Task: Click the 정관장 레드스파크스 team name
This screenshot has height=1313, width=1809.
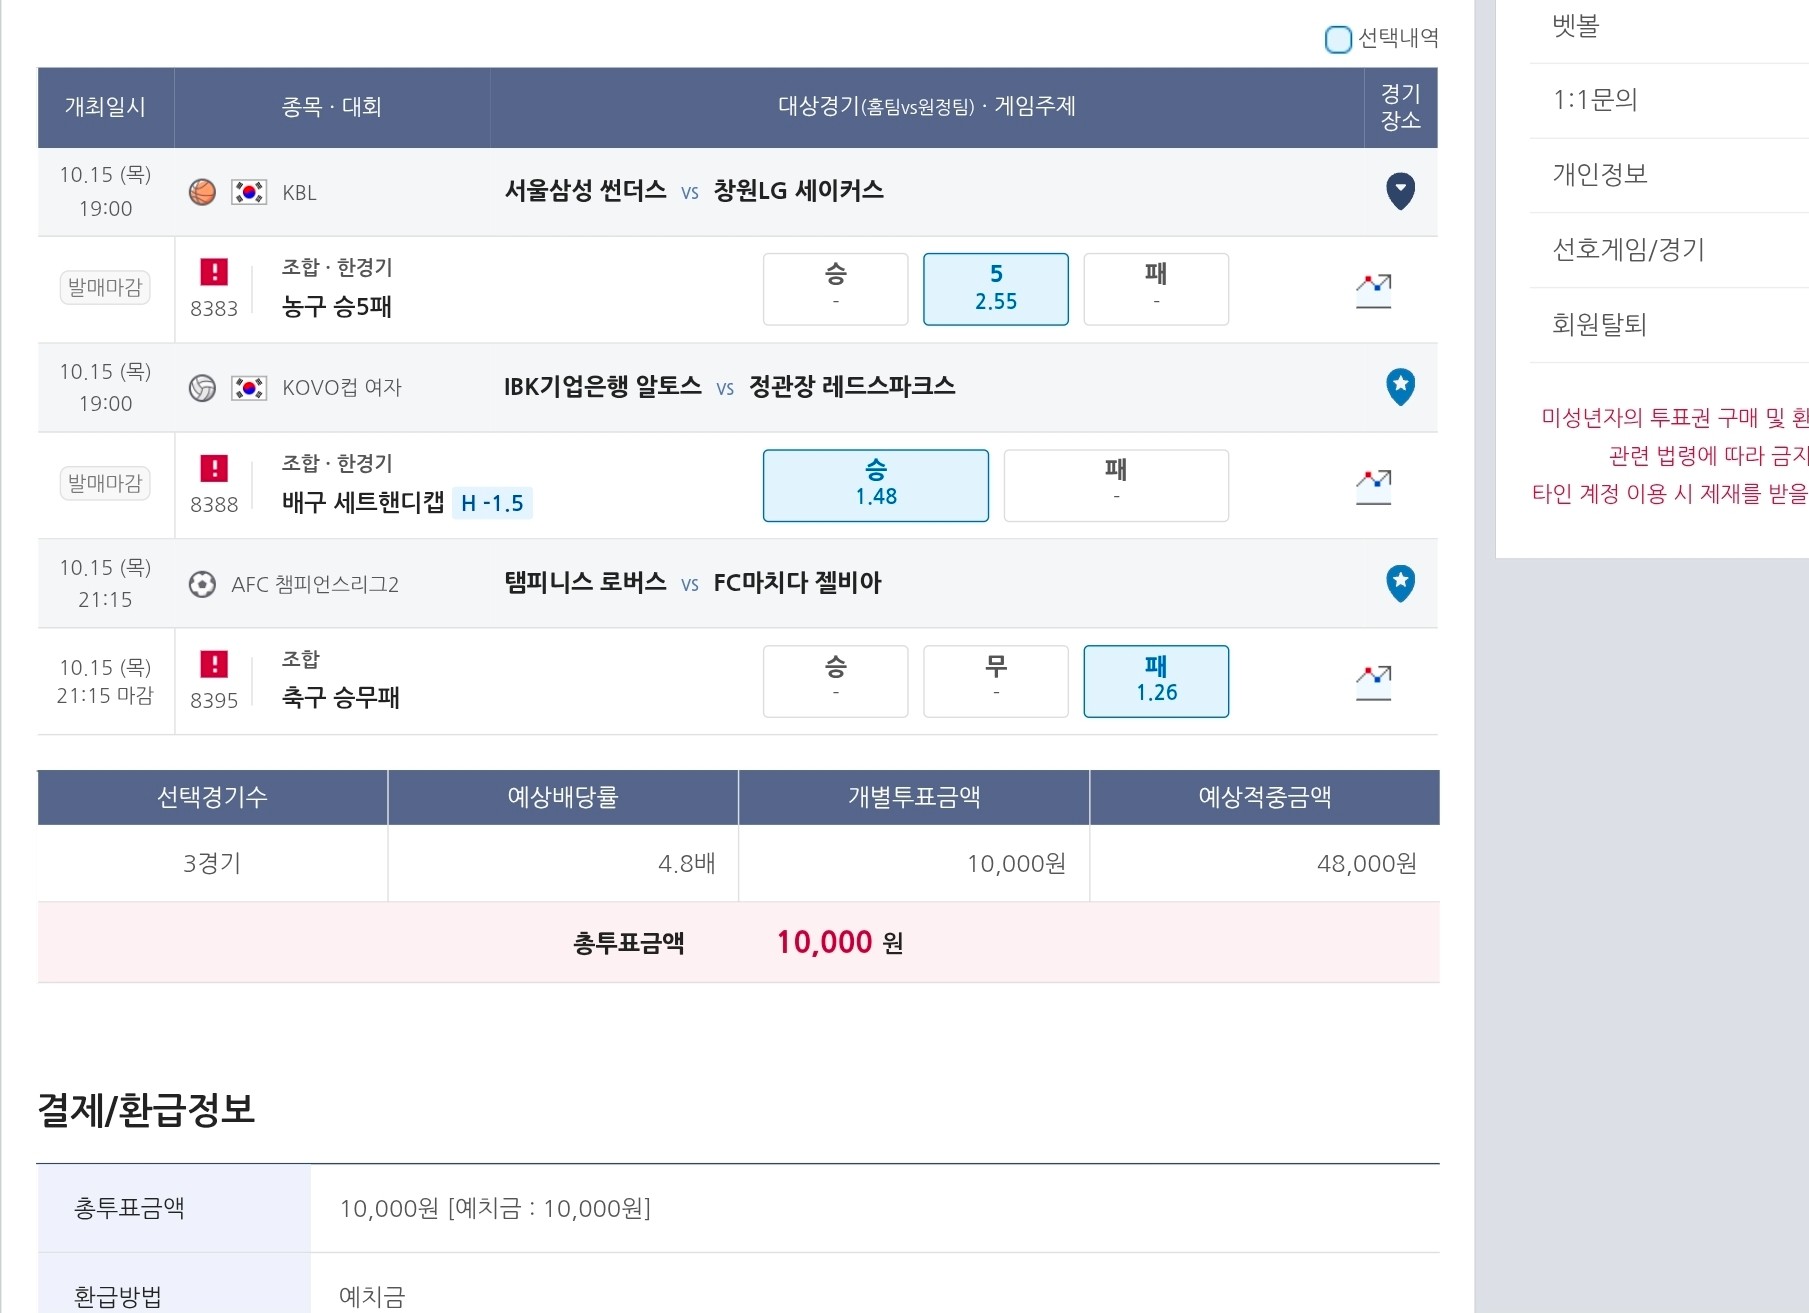Action: [852, 386]
